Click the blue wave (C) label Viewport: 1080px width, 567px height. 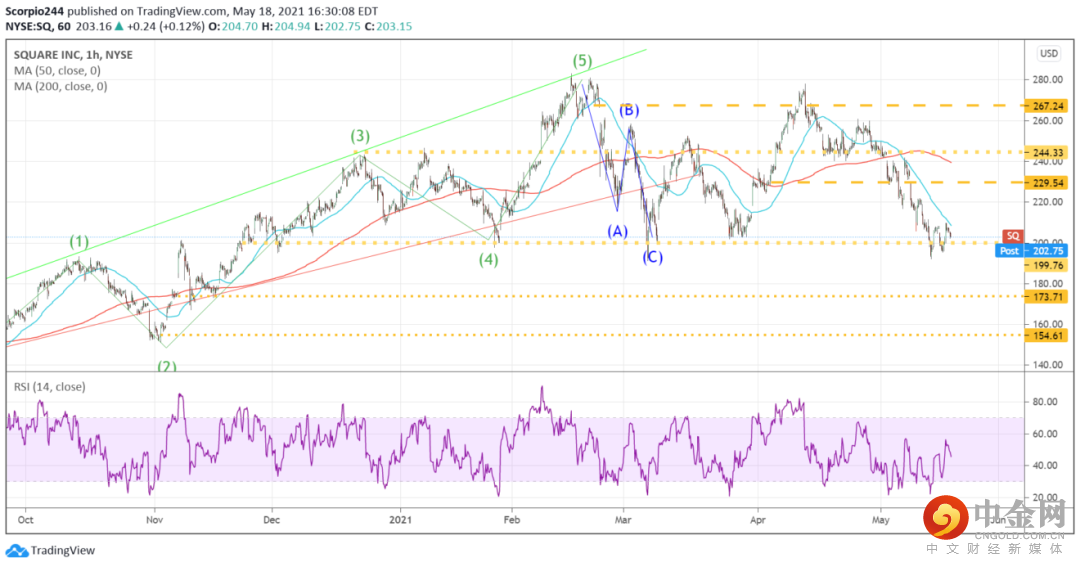tap(652, 257)
